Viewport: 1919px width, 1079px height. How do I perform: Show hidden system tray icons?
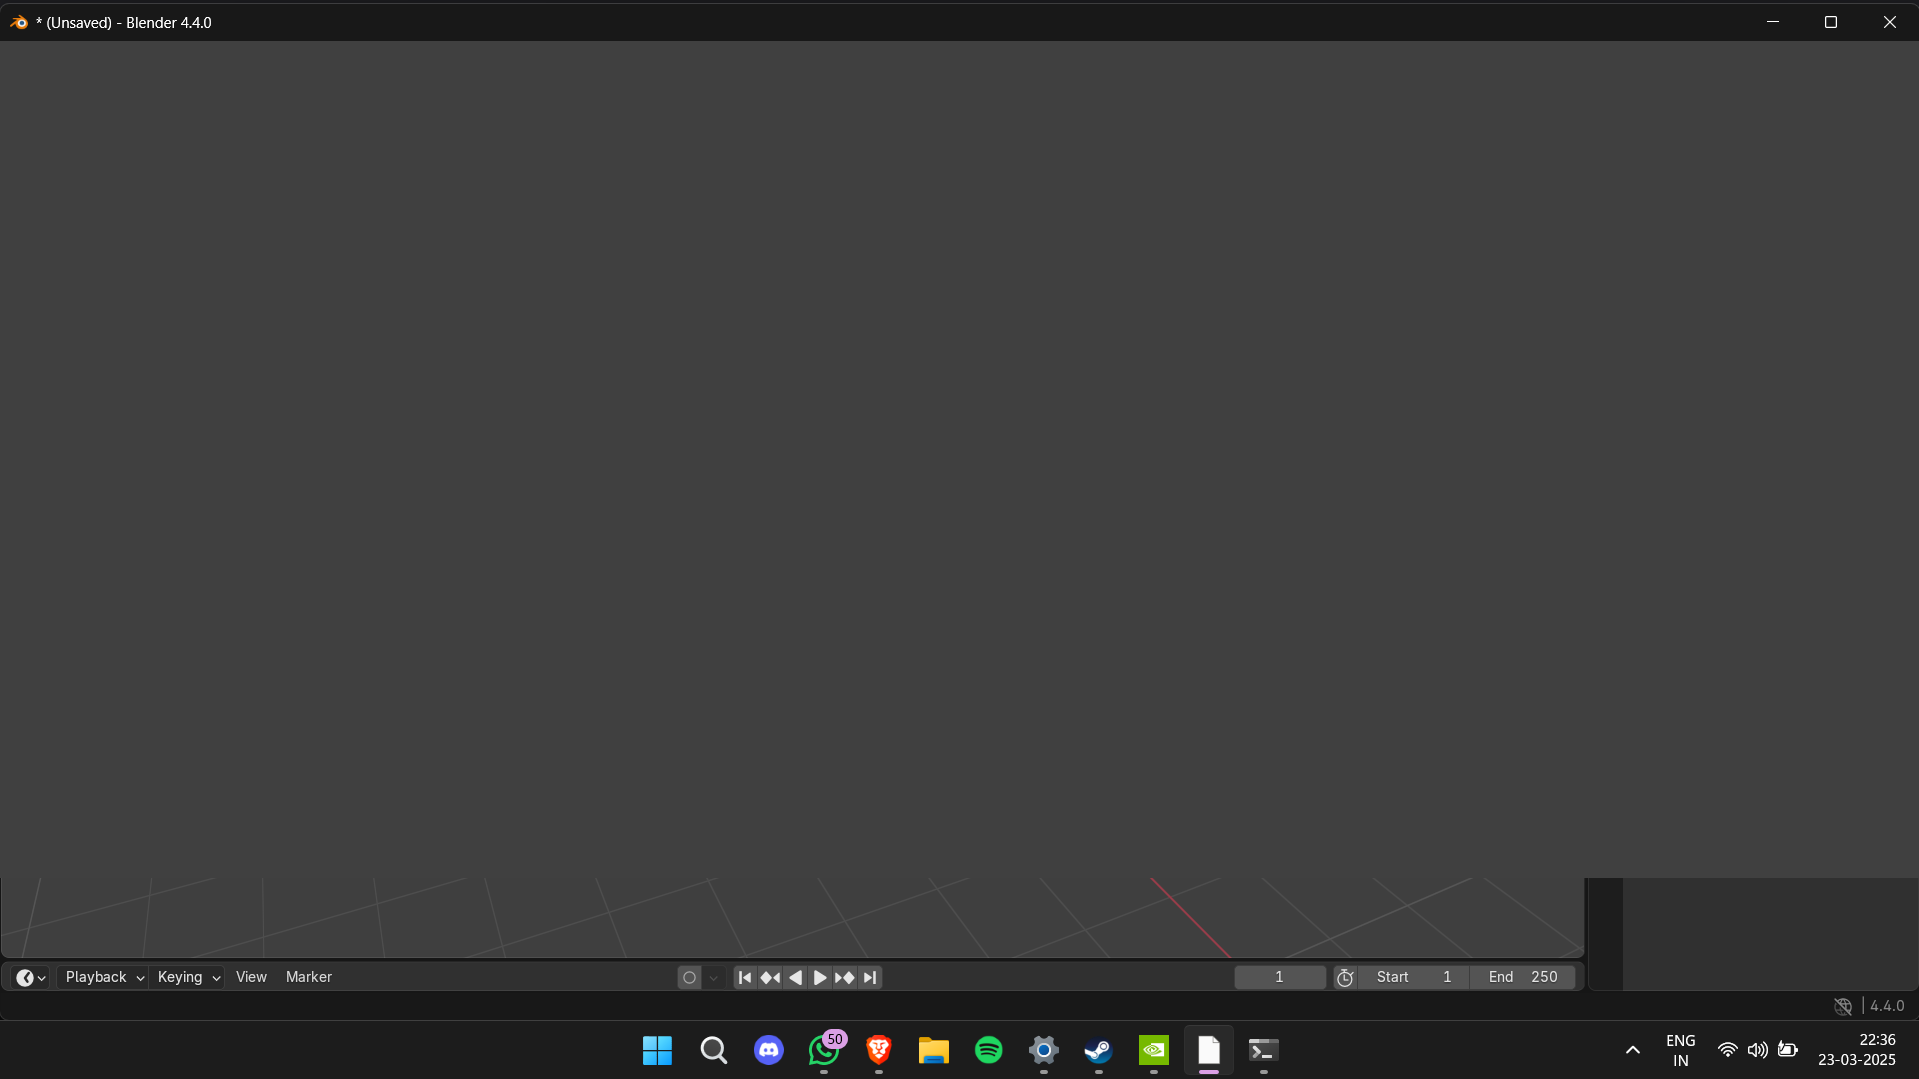[1633, 1050]
